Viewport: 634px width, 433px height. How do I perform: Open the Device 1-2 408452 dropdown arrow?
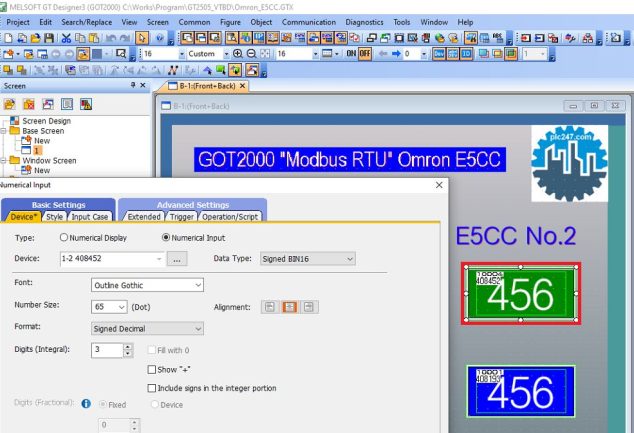coord(159,259)
